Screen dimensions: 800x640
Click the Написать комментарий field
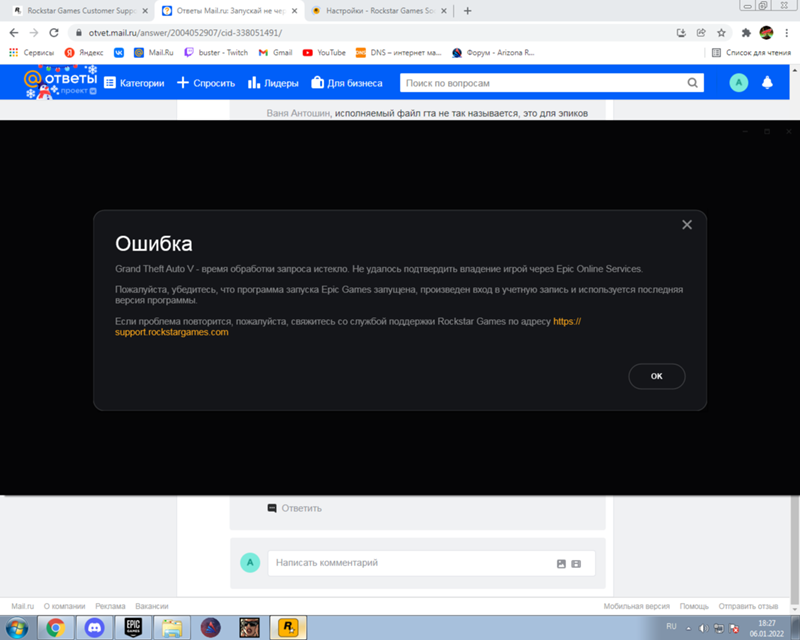click(410, 563)
